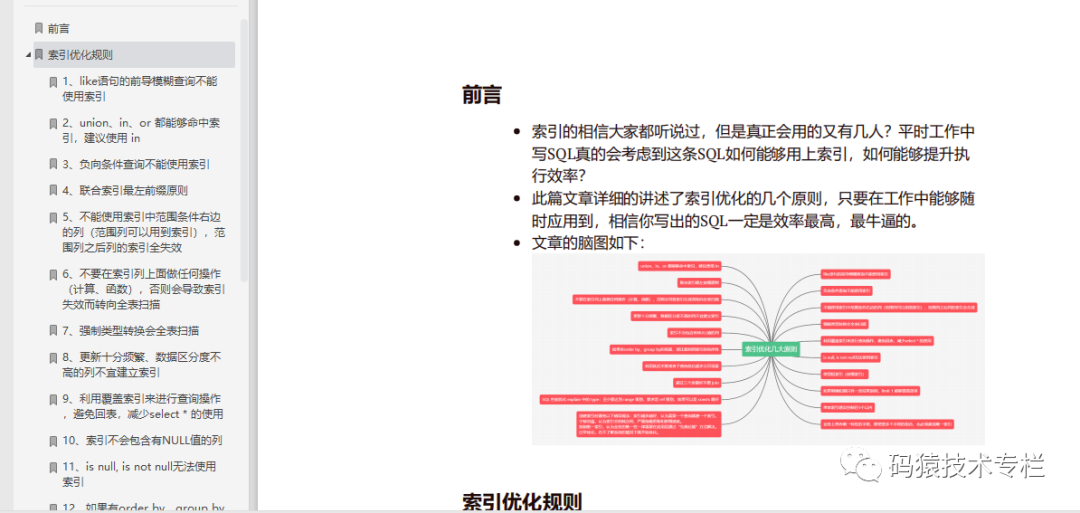
Task: Collapse the 索引优化规则 bookmark tree
Action: pyautogui.click(x=28, y=55)
